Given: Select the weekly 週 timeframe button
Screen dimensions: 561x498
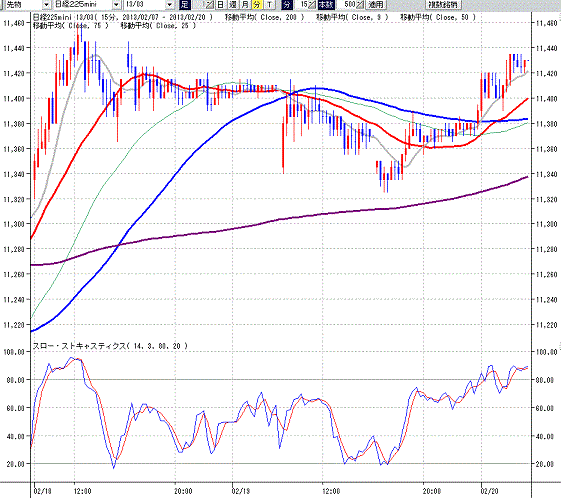Looking at the screenshot, I should click(233, 5).
